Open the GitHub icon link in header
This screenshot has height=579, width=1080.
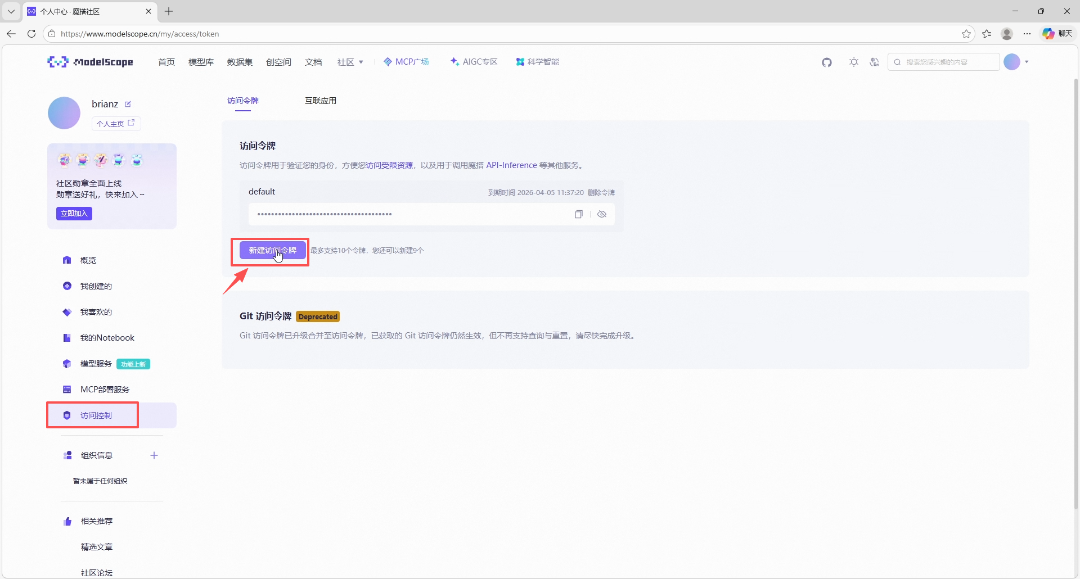[x=827, y=62]
